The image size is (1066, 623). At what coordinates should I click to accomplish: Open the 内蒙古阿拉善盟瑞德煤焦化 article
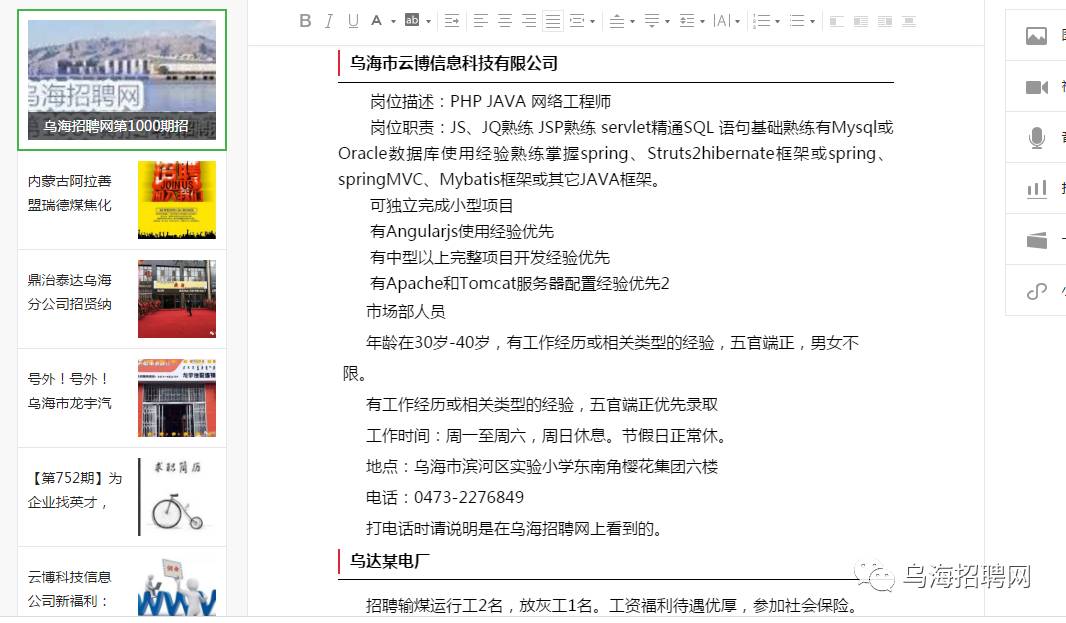click(69, 193)
